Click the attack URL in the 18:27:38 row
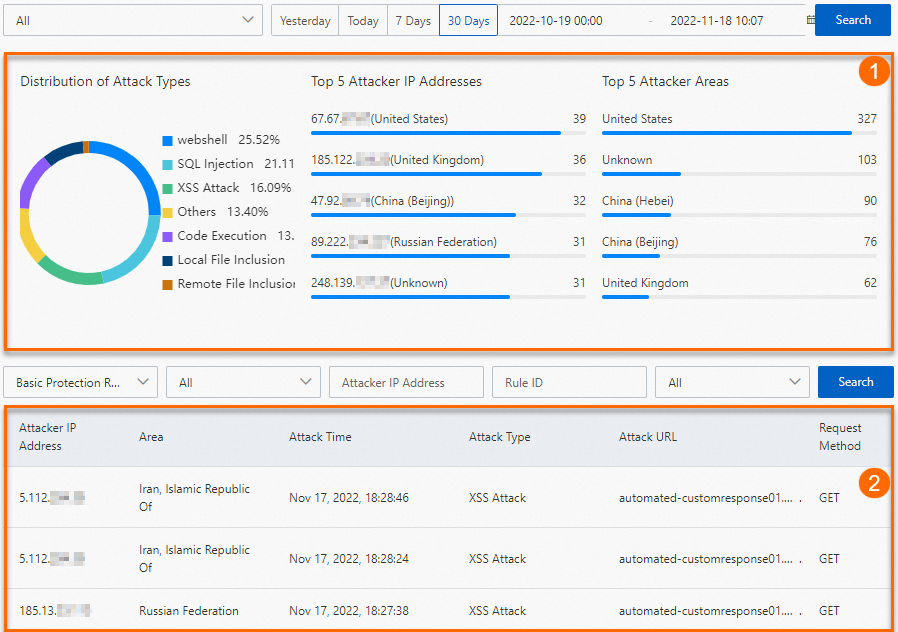The height and width of the screenshot is (632, 898). pyautogui.click(x=710, y=611)
